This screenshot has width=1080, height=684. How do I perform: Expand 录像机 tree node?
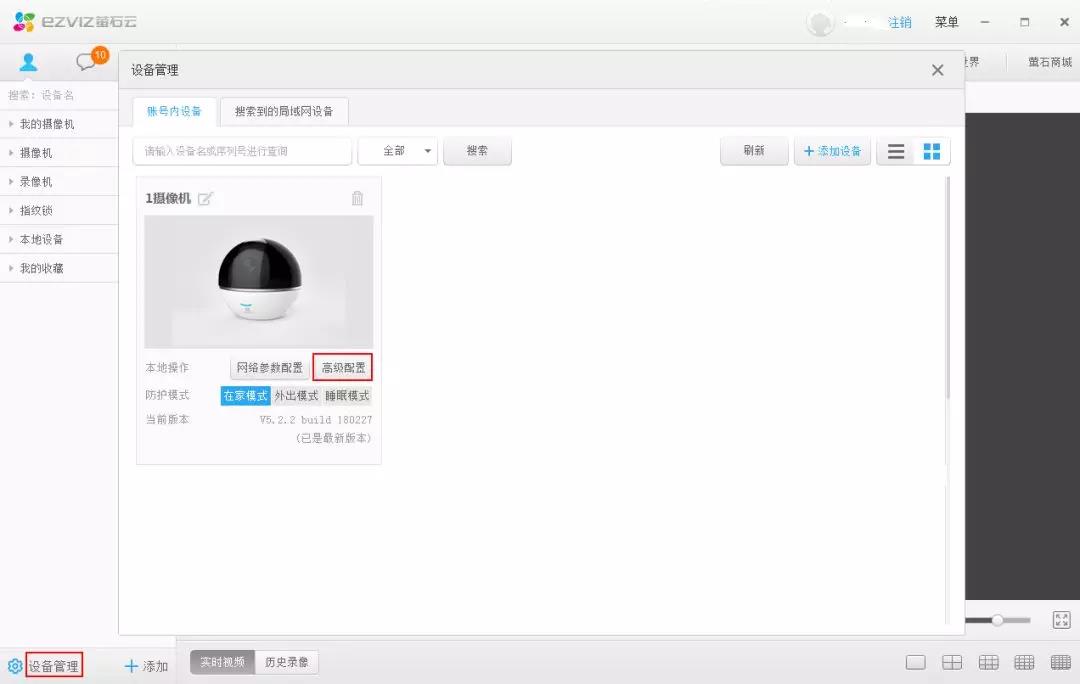tap(36, 182)
